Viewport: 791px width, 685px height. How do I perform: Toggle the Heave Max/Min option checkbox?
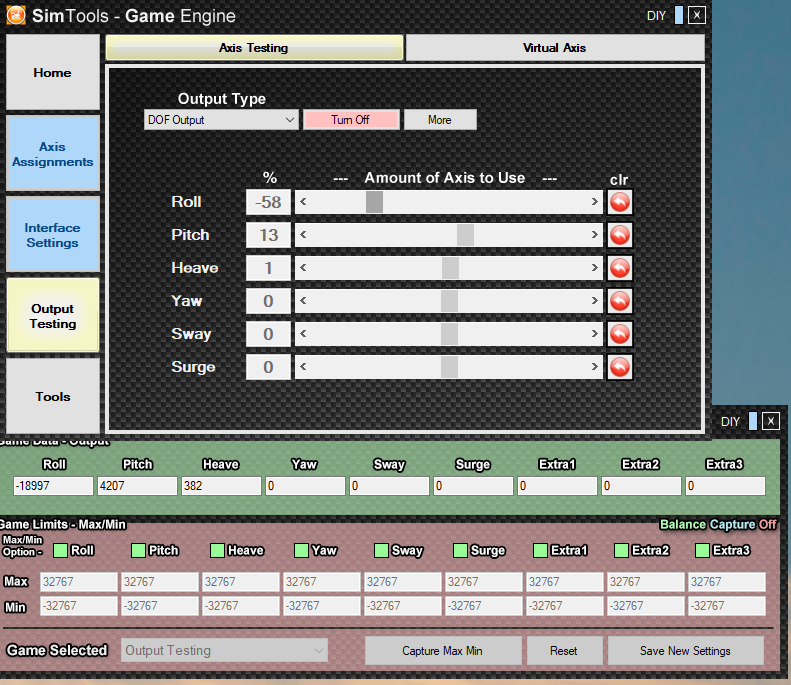(217, 550)
